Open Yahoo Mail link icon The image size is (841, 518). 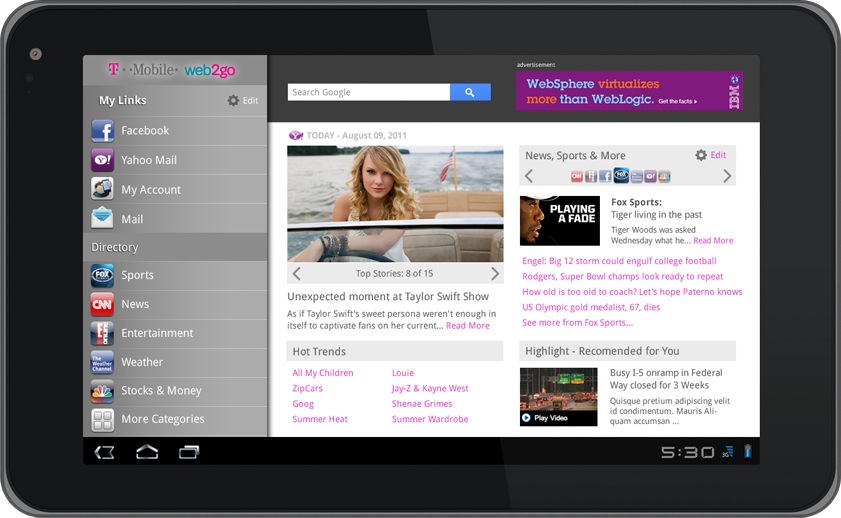tap(102, 160)
